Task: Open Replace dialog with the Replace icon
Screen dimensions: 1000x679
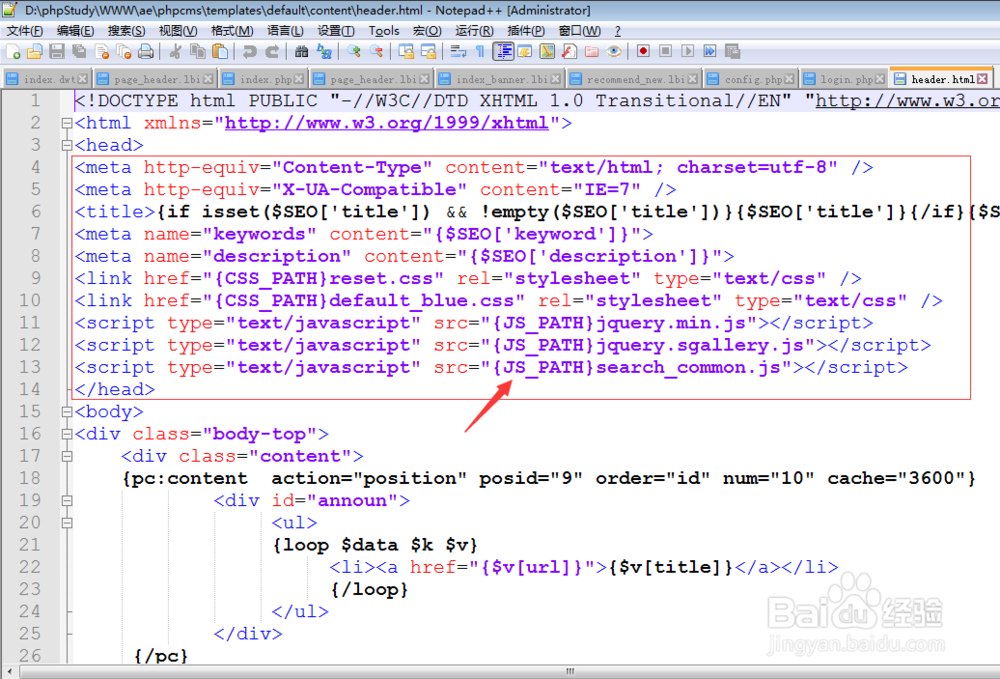Action: pyautogui.click(x=324, y=52)
